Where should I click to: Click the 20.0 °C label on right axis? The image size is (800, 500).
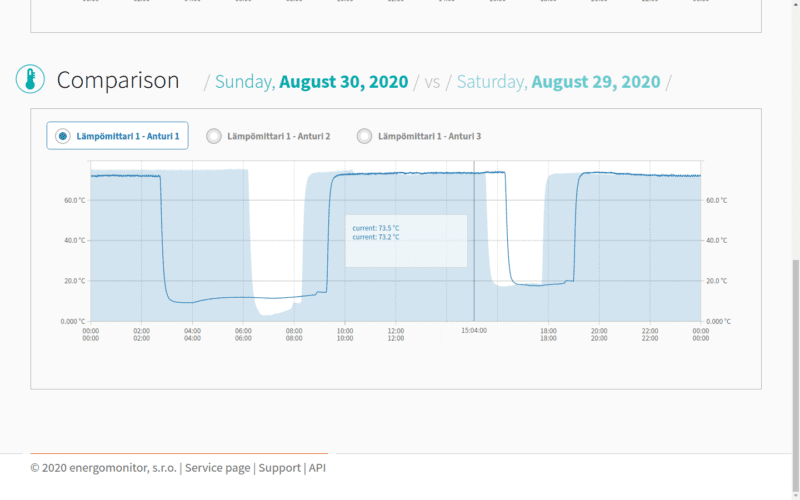[x=717, y=280]
